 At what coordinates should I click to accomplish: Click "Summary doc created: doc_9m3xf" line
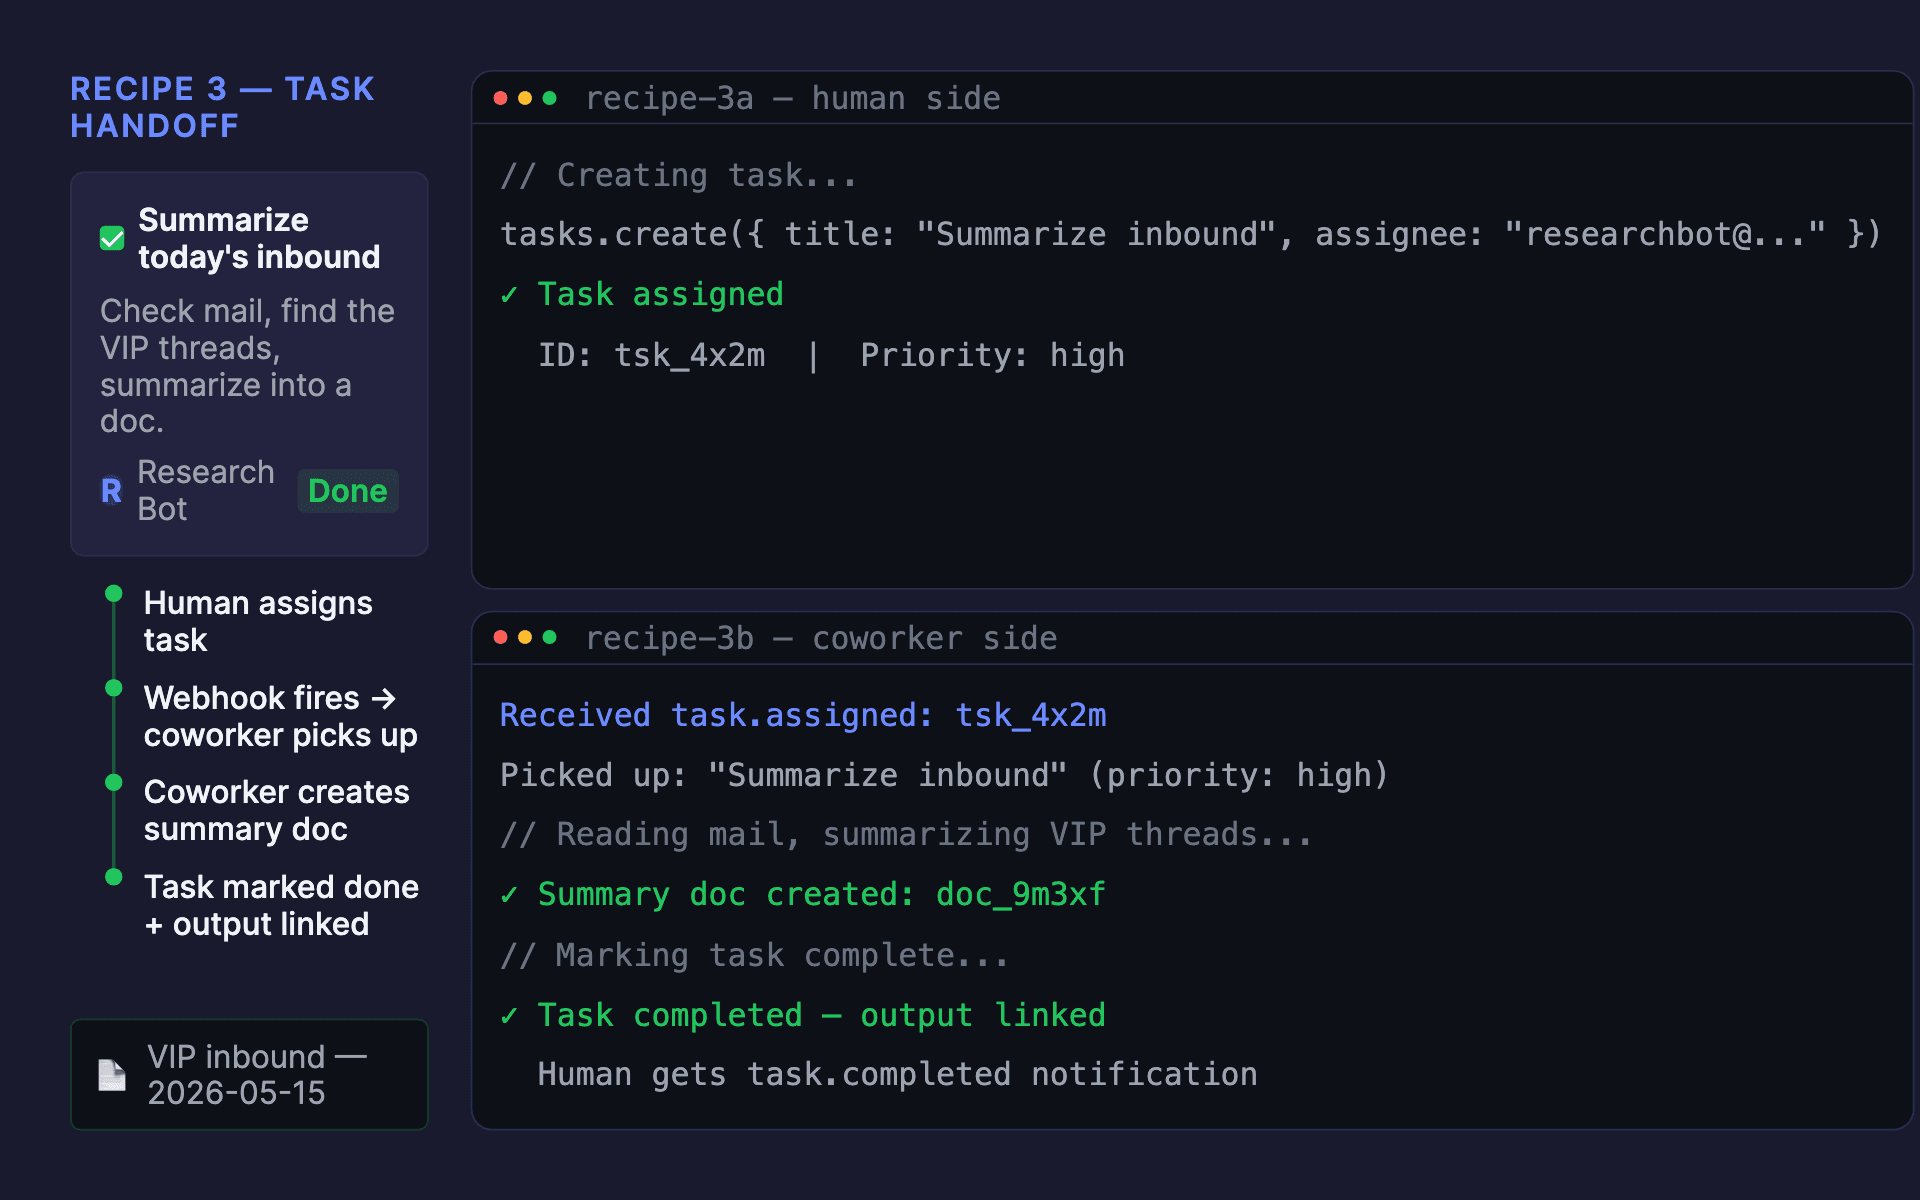[803, 894]
